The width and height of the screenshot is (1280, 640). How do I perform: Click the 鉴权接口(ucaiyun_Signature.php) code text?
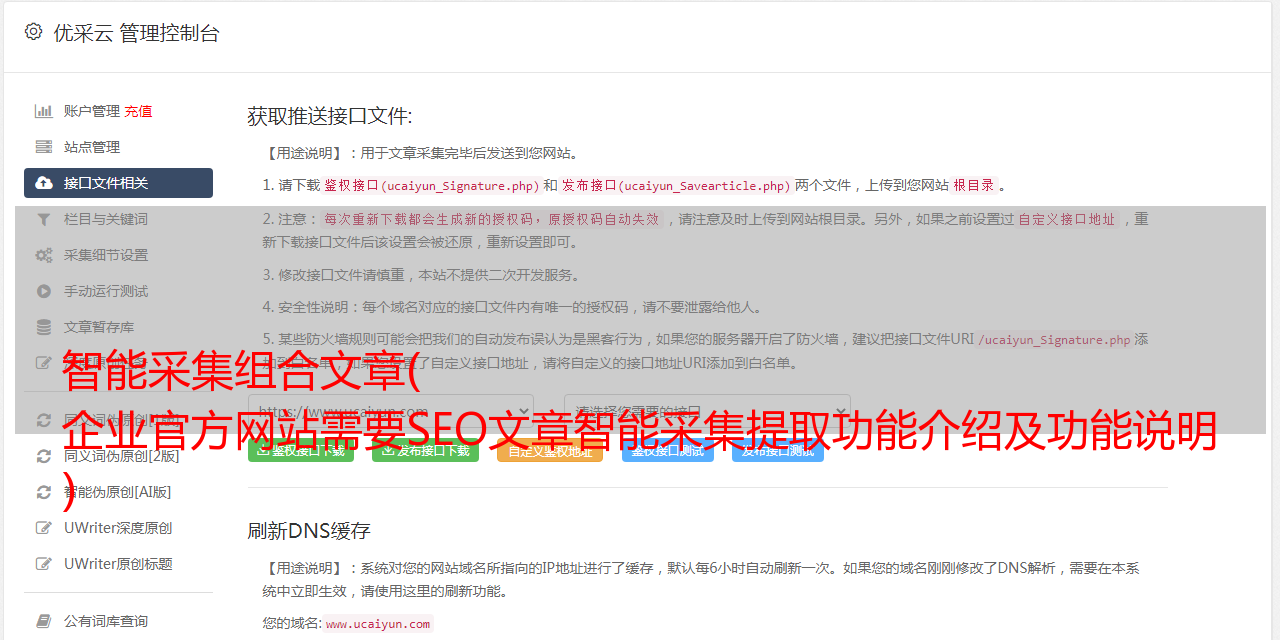pos(432,185)
